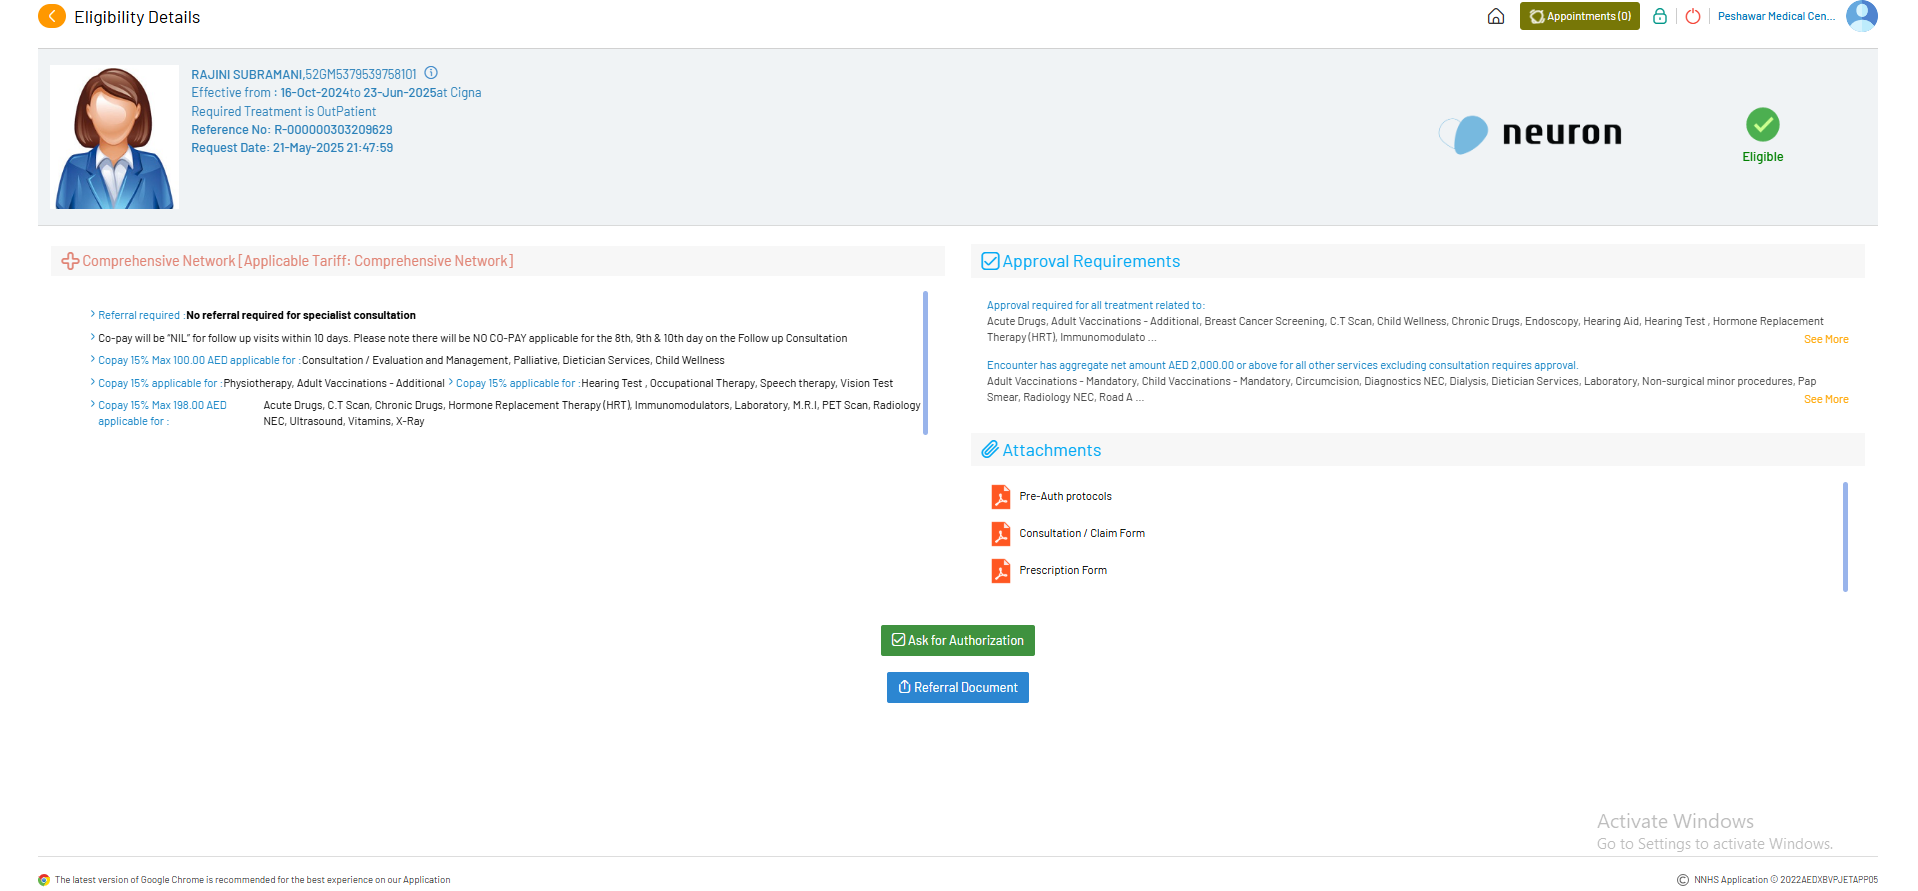This screenshot has height=891, width=1918.
Task: Click Reference No: R-000000303209629 text
Action: tap(292, 130)
